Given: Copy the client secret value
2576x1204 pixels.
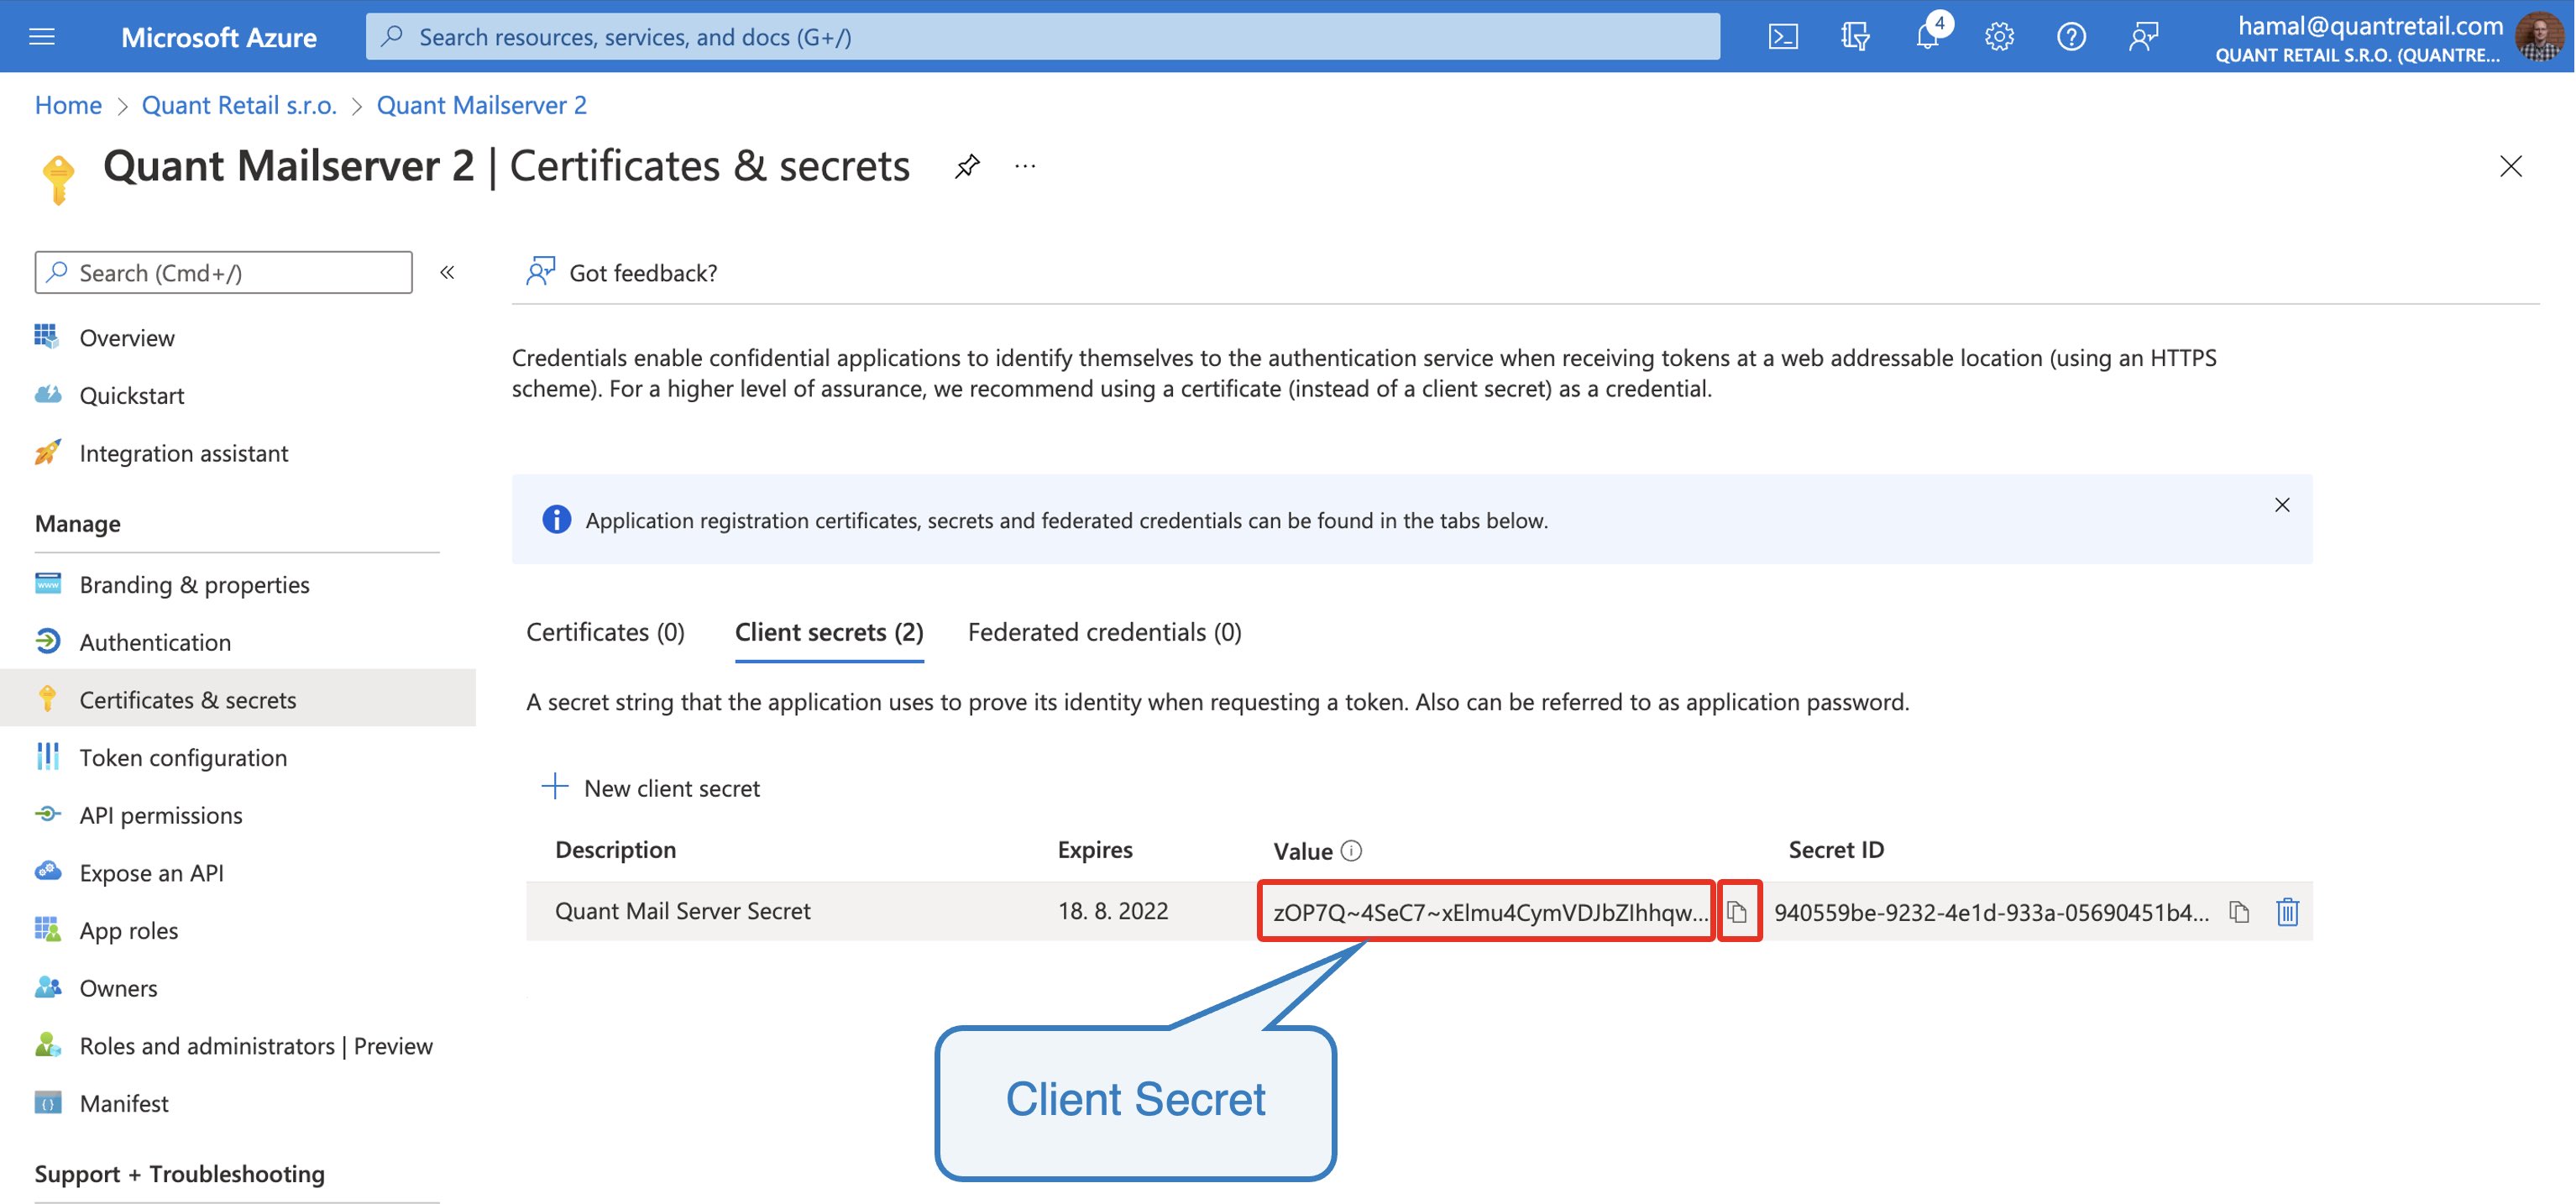Looking at the screenshot, I should pyautogui.click(x=1738, y=911).
